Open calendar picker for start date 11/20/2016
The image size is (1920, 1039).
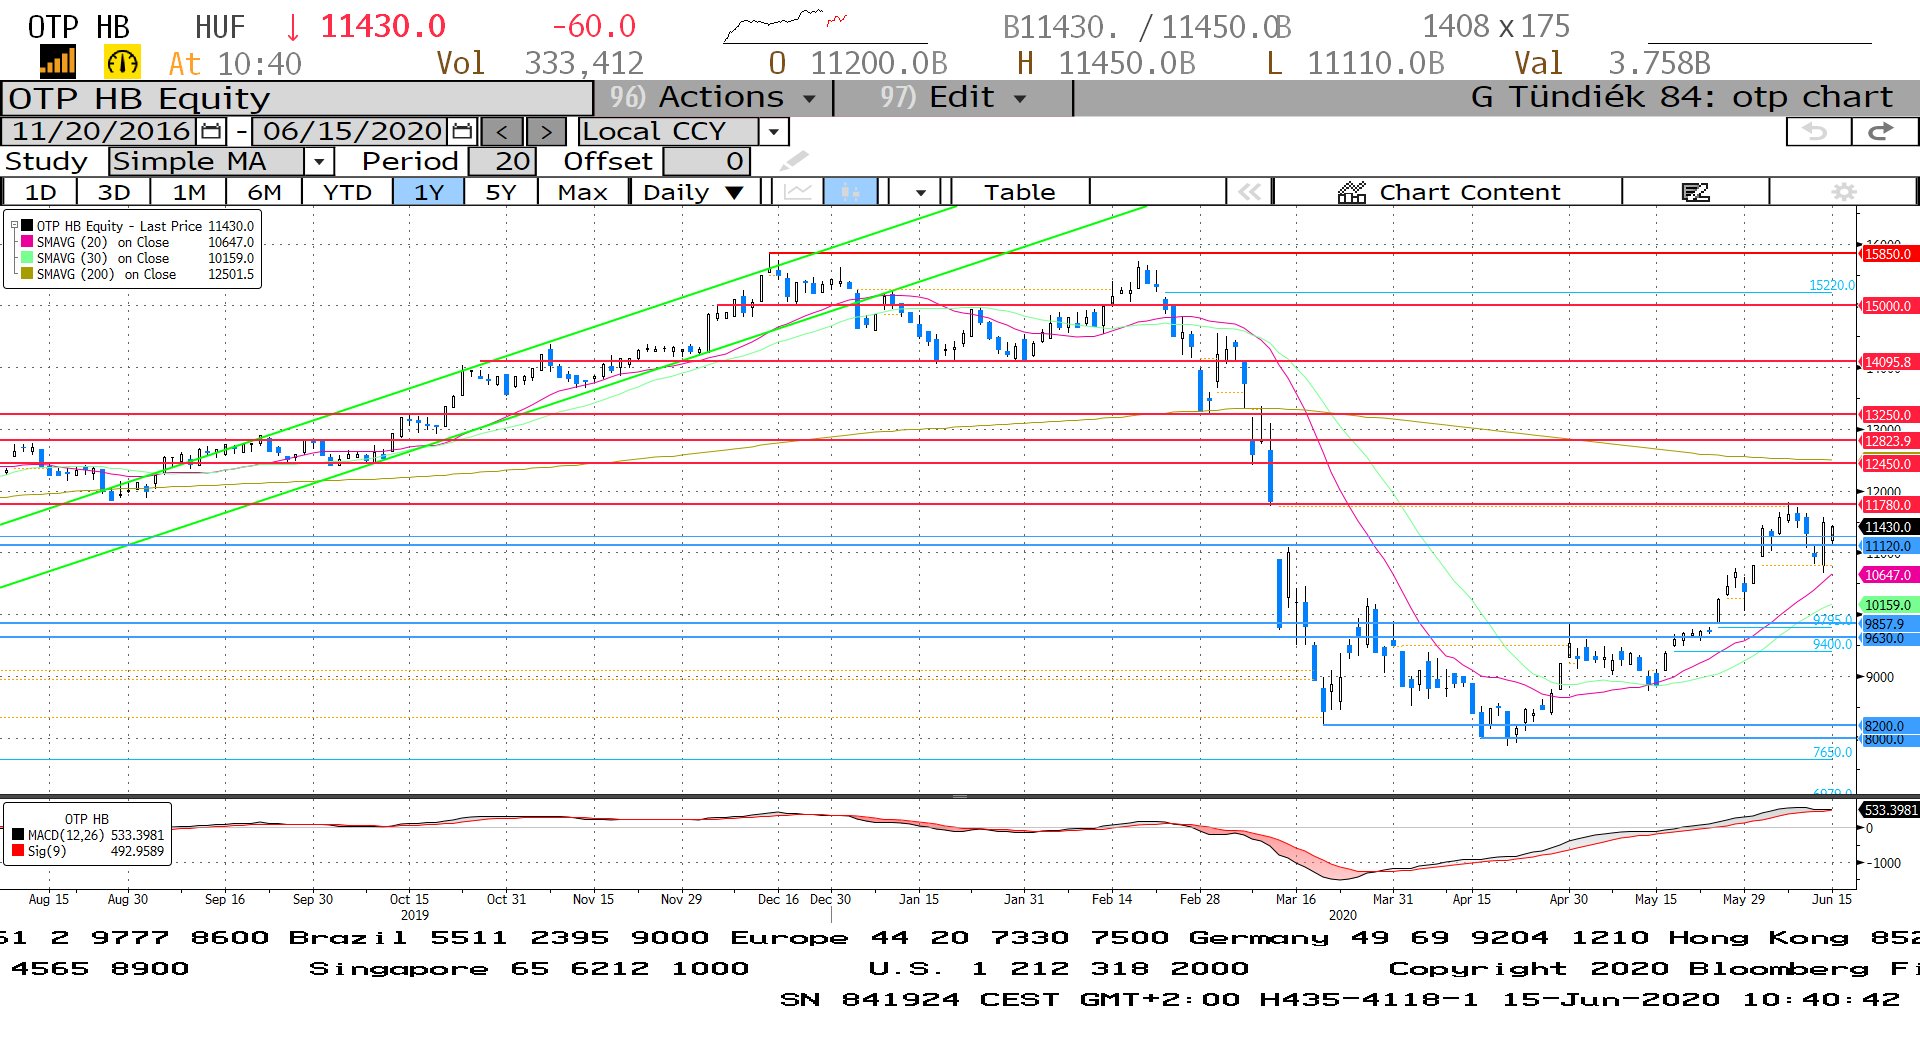click(211, 131)
